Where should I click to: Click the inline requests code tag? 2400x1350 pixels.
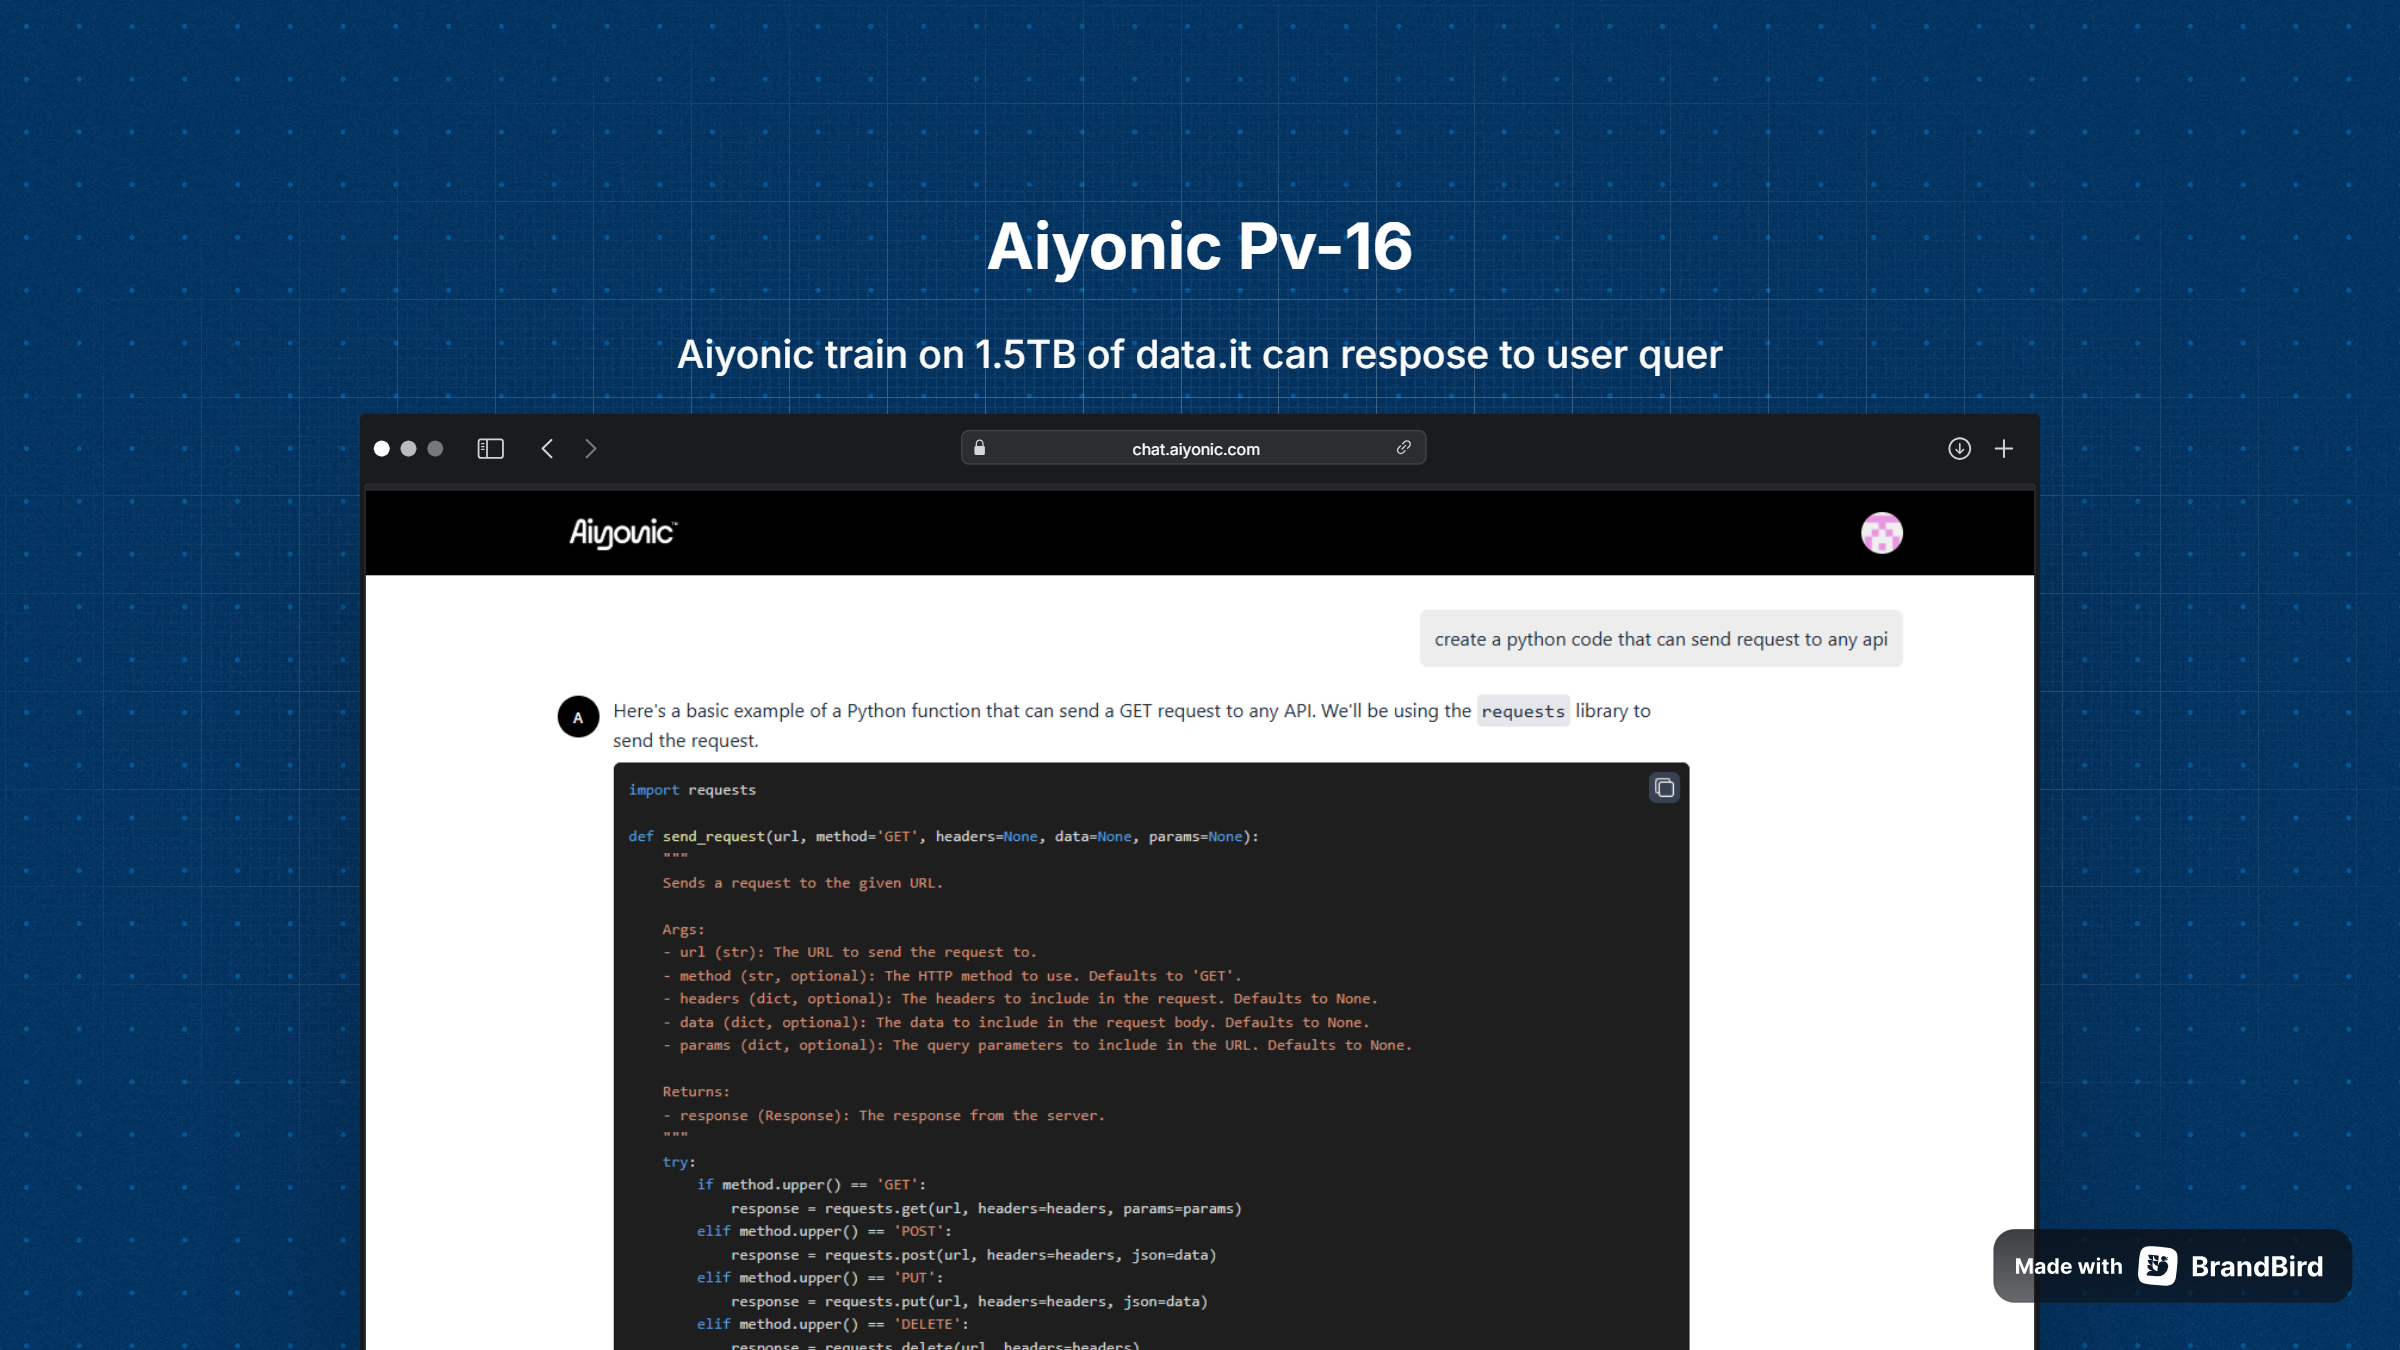[1522, 712]
